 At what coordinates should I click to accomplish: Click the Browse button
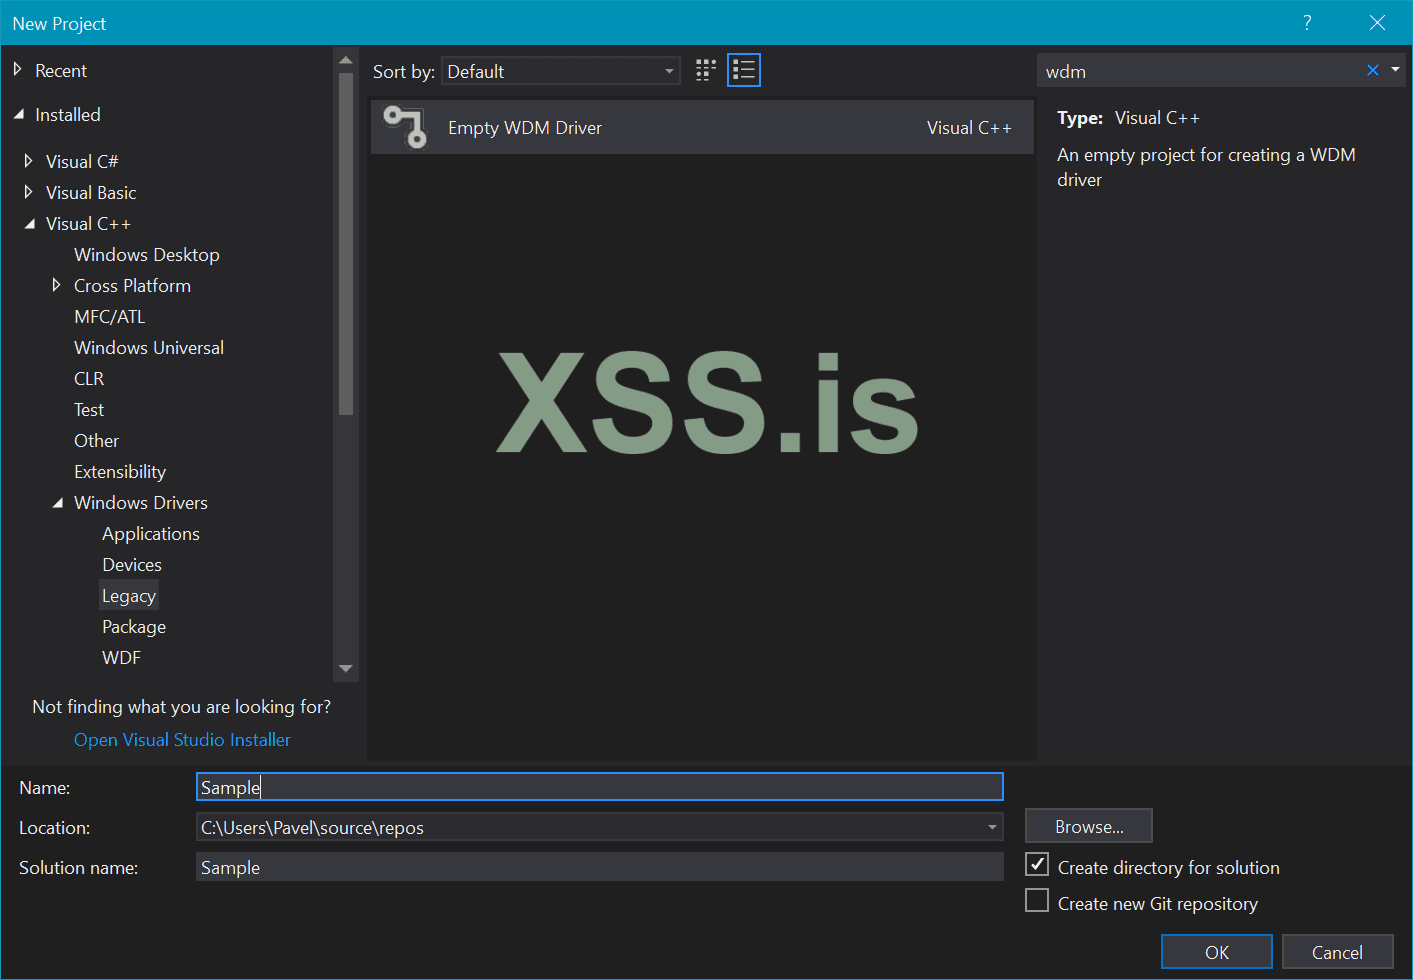point(1089,826)
